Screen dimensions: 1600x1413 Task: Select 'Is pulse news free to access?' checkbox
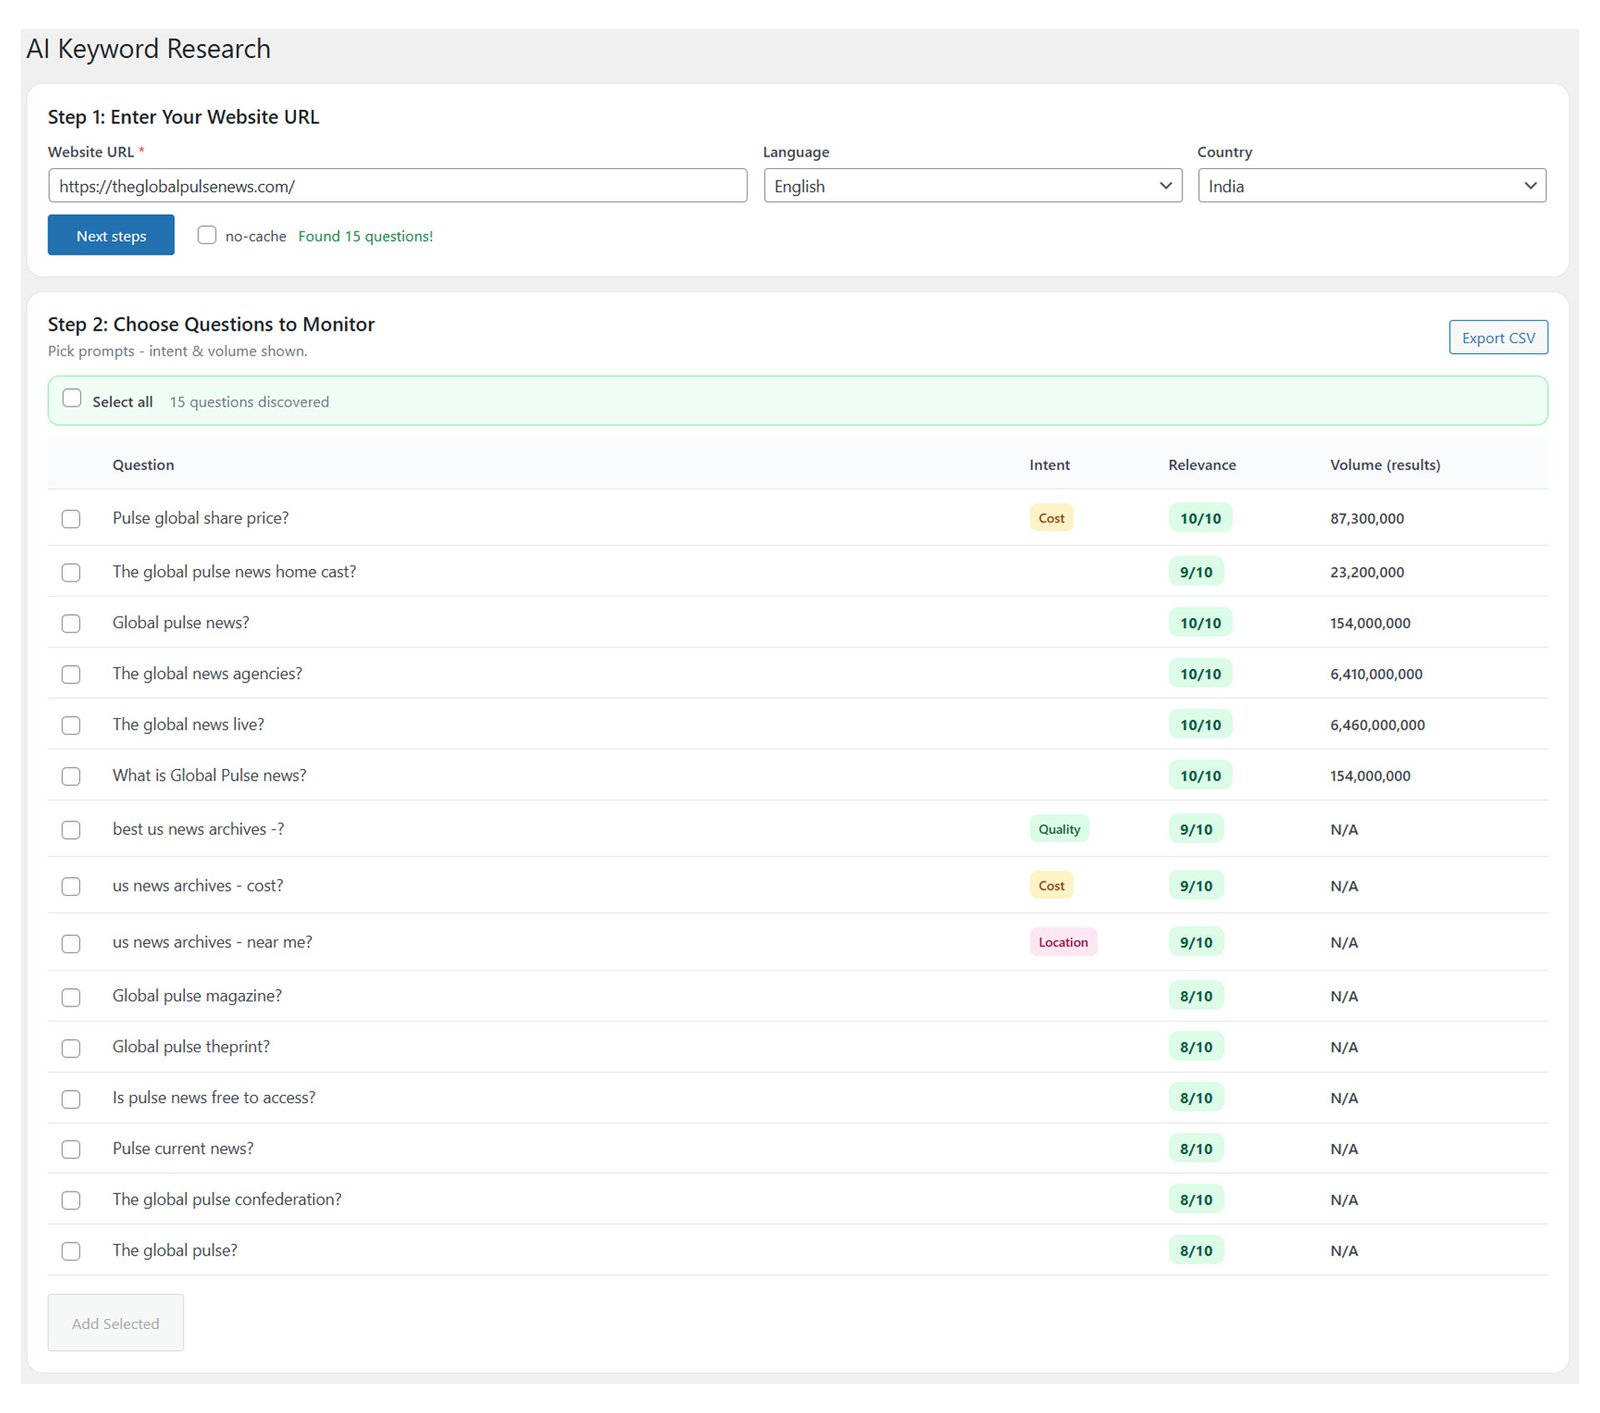coord(71,1099)
